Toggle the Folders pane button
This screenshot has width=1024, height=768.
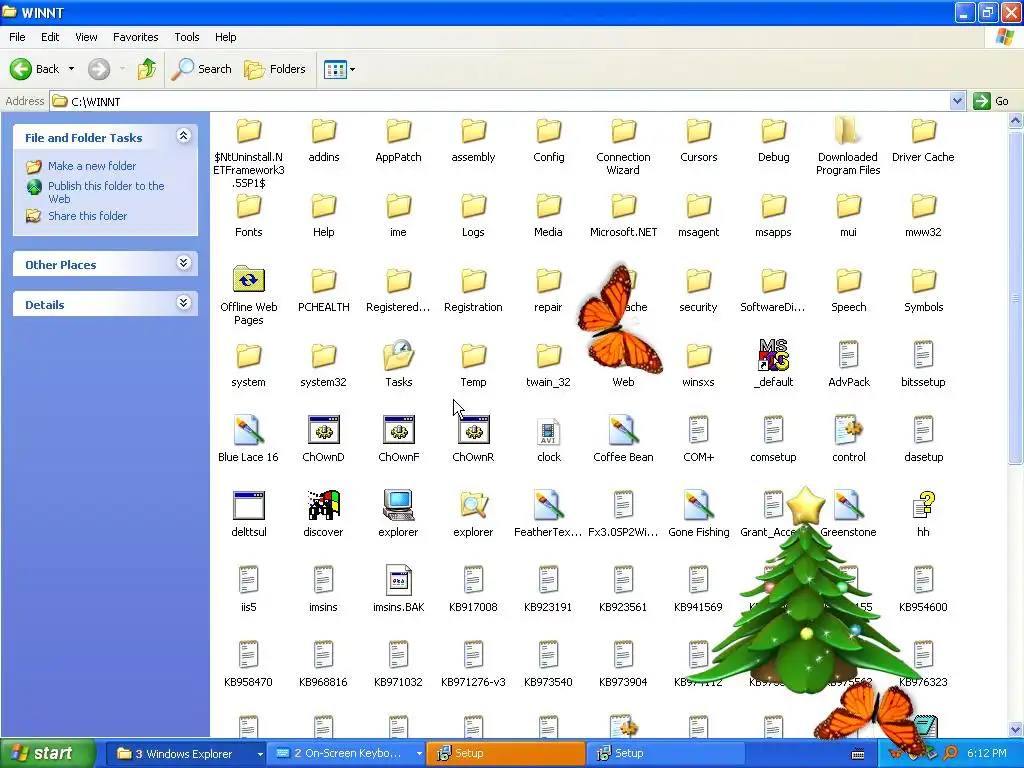pos(274,69)
